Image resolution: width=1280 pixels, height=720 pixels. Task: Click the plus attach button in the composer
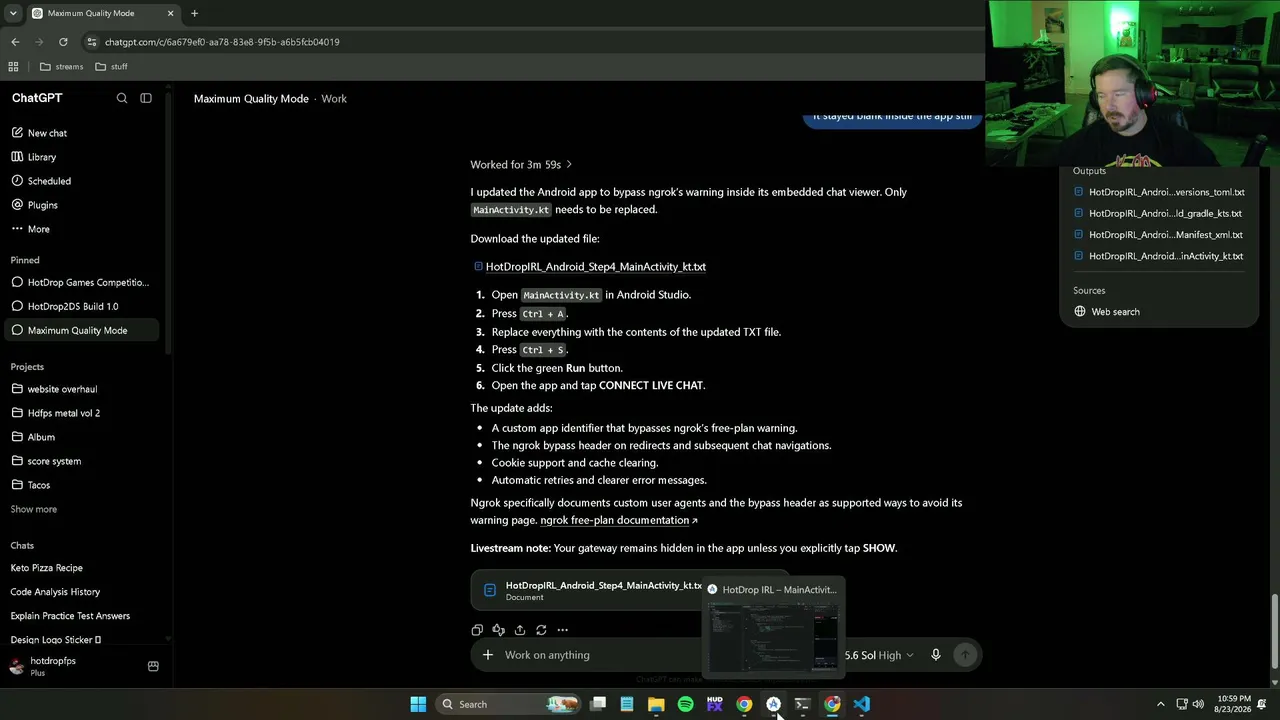pyautogui.click(x=488, y=655)
